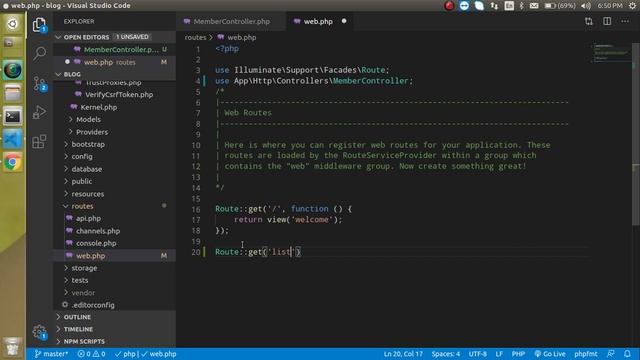The width and height of the screenshot is (640, 360).
Task: Expand the Outline section
Action: tap(114, 317)
